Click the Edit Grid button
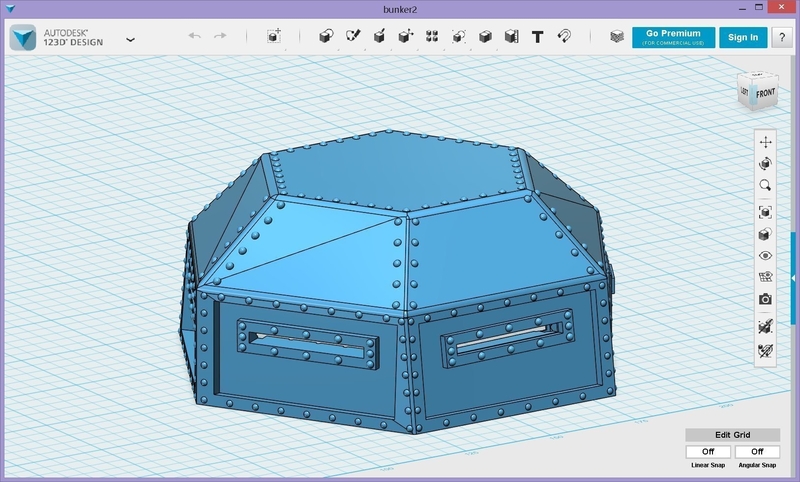This screenshot has height=482, width=800. point(732,435)
